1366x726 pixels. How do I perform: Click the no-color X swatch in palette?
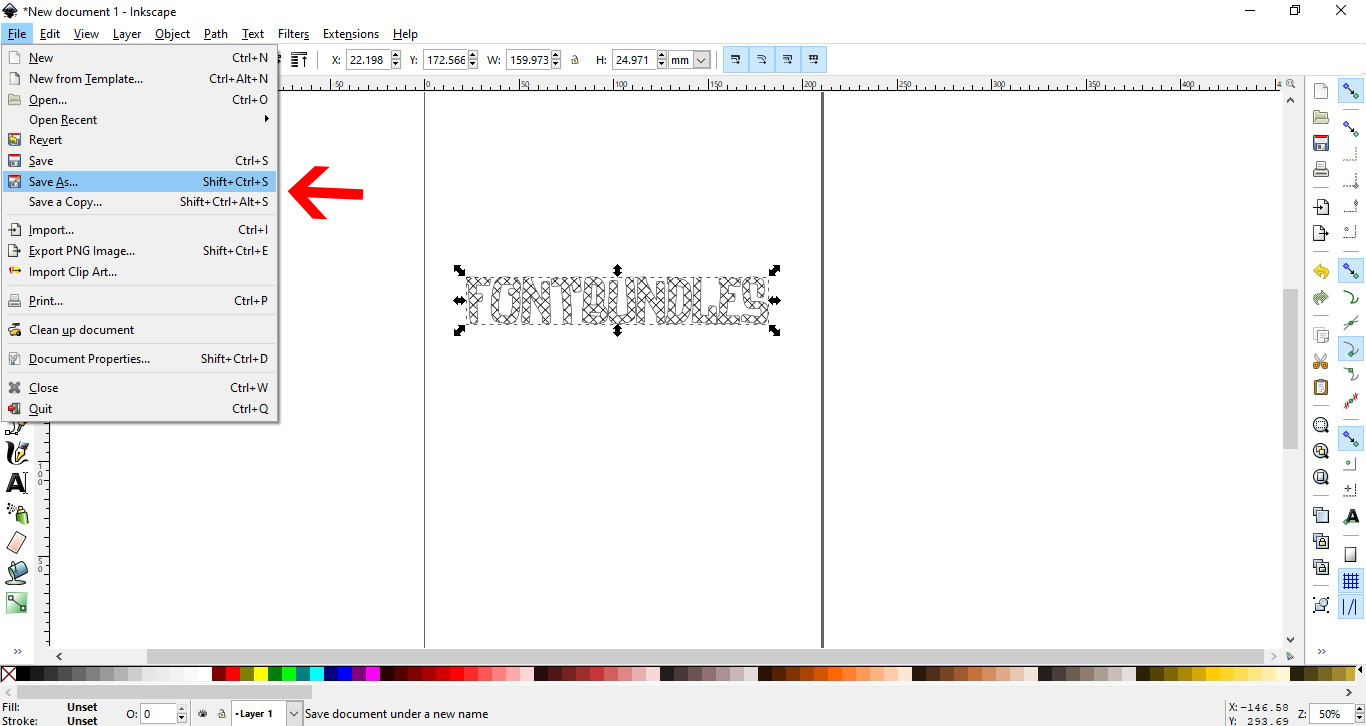click(x=8, y=674)
